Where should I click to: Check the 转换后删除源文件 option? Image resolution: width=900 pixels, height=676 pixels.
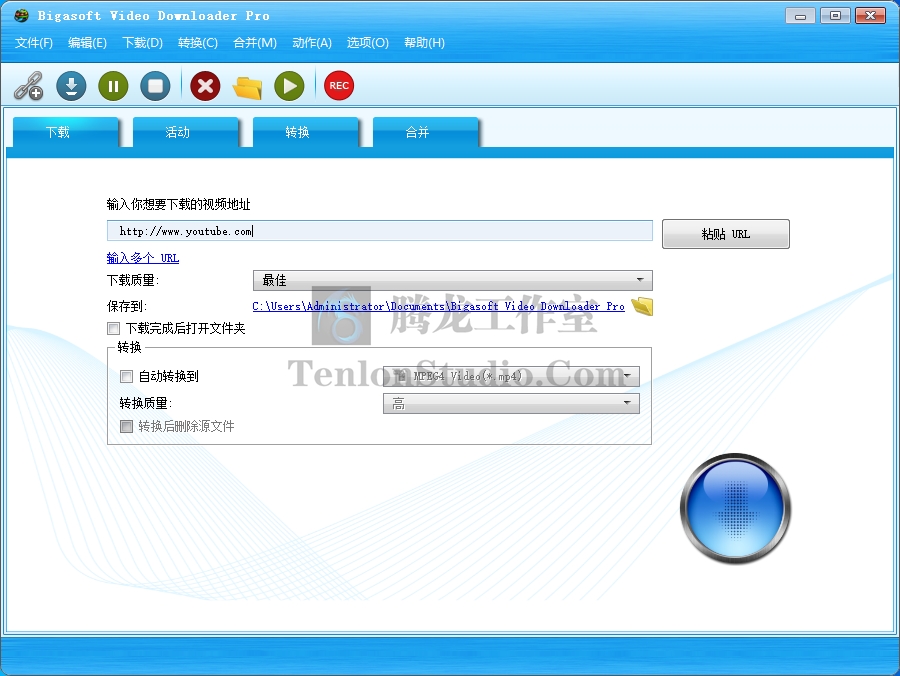(126, 426)
